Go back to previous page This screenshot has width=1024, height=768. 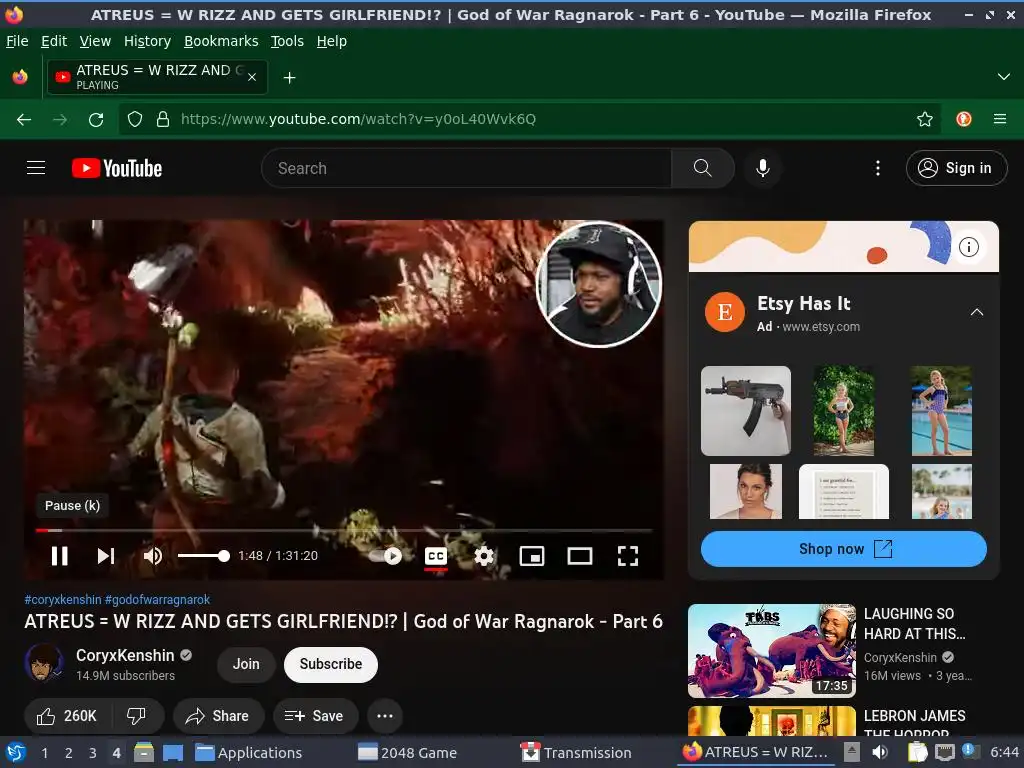pos(24,119)
